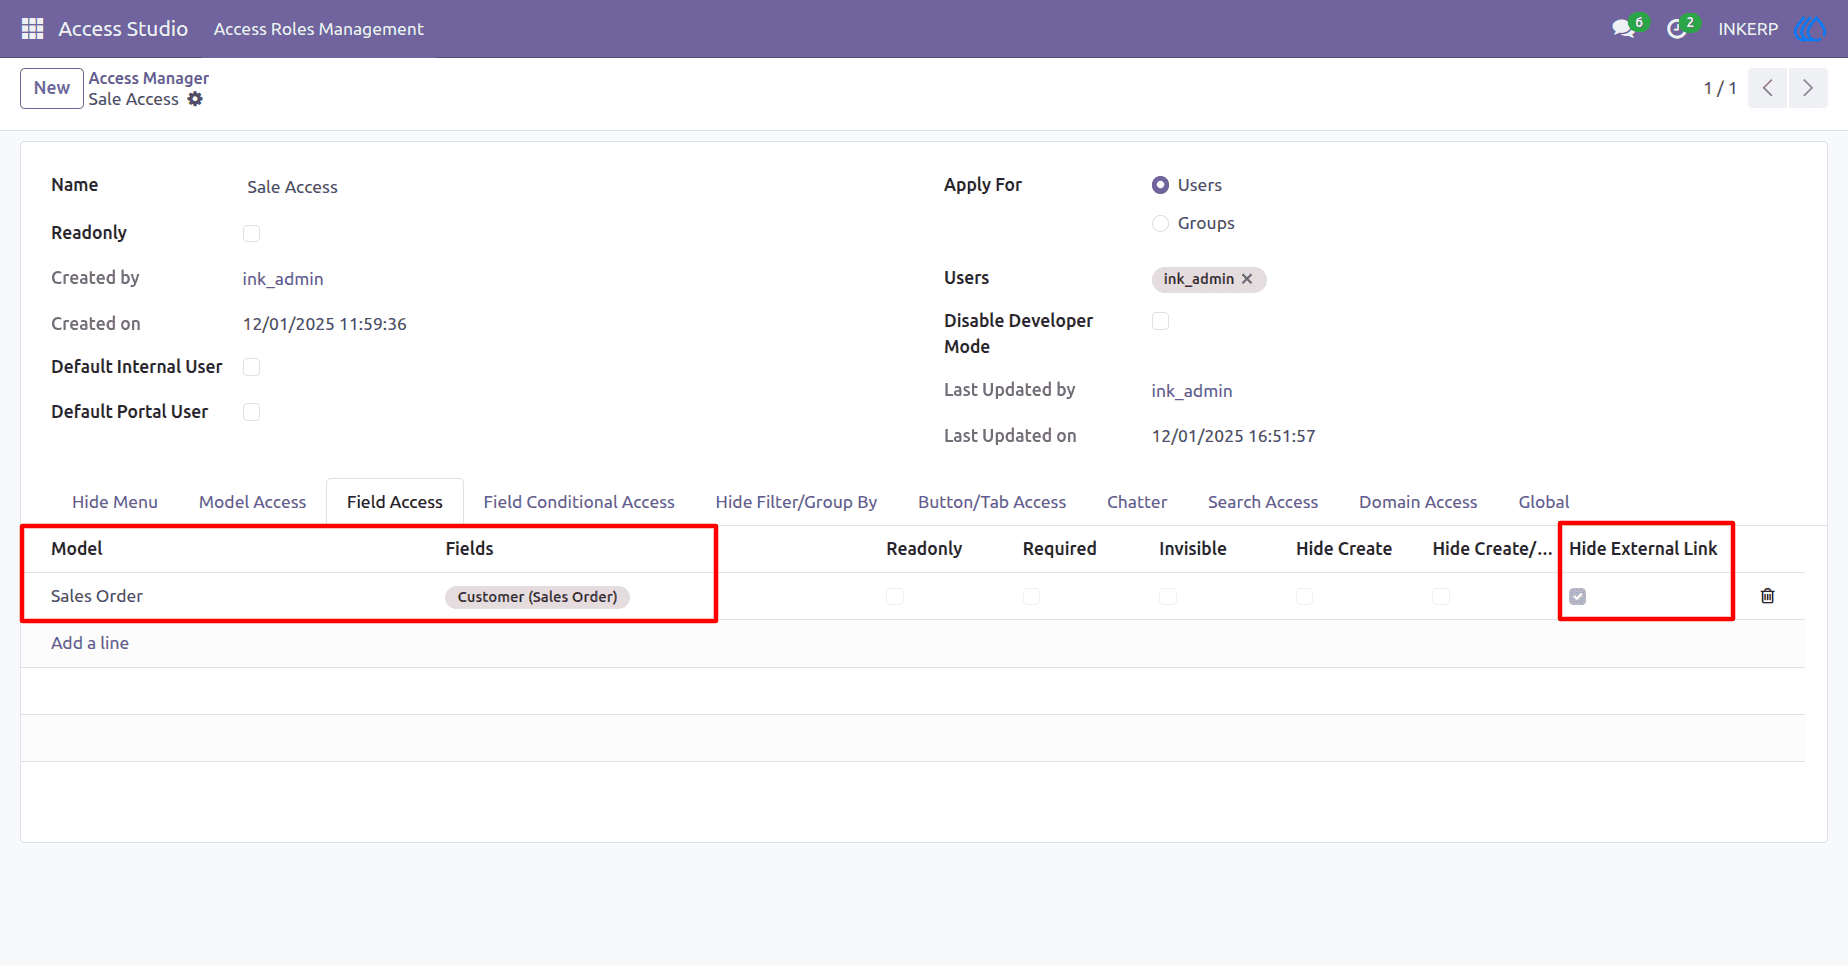Open the conversations message icon
The image size is (1848, 966).
(1624, 29)
